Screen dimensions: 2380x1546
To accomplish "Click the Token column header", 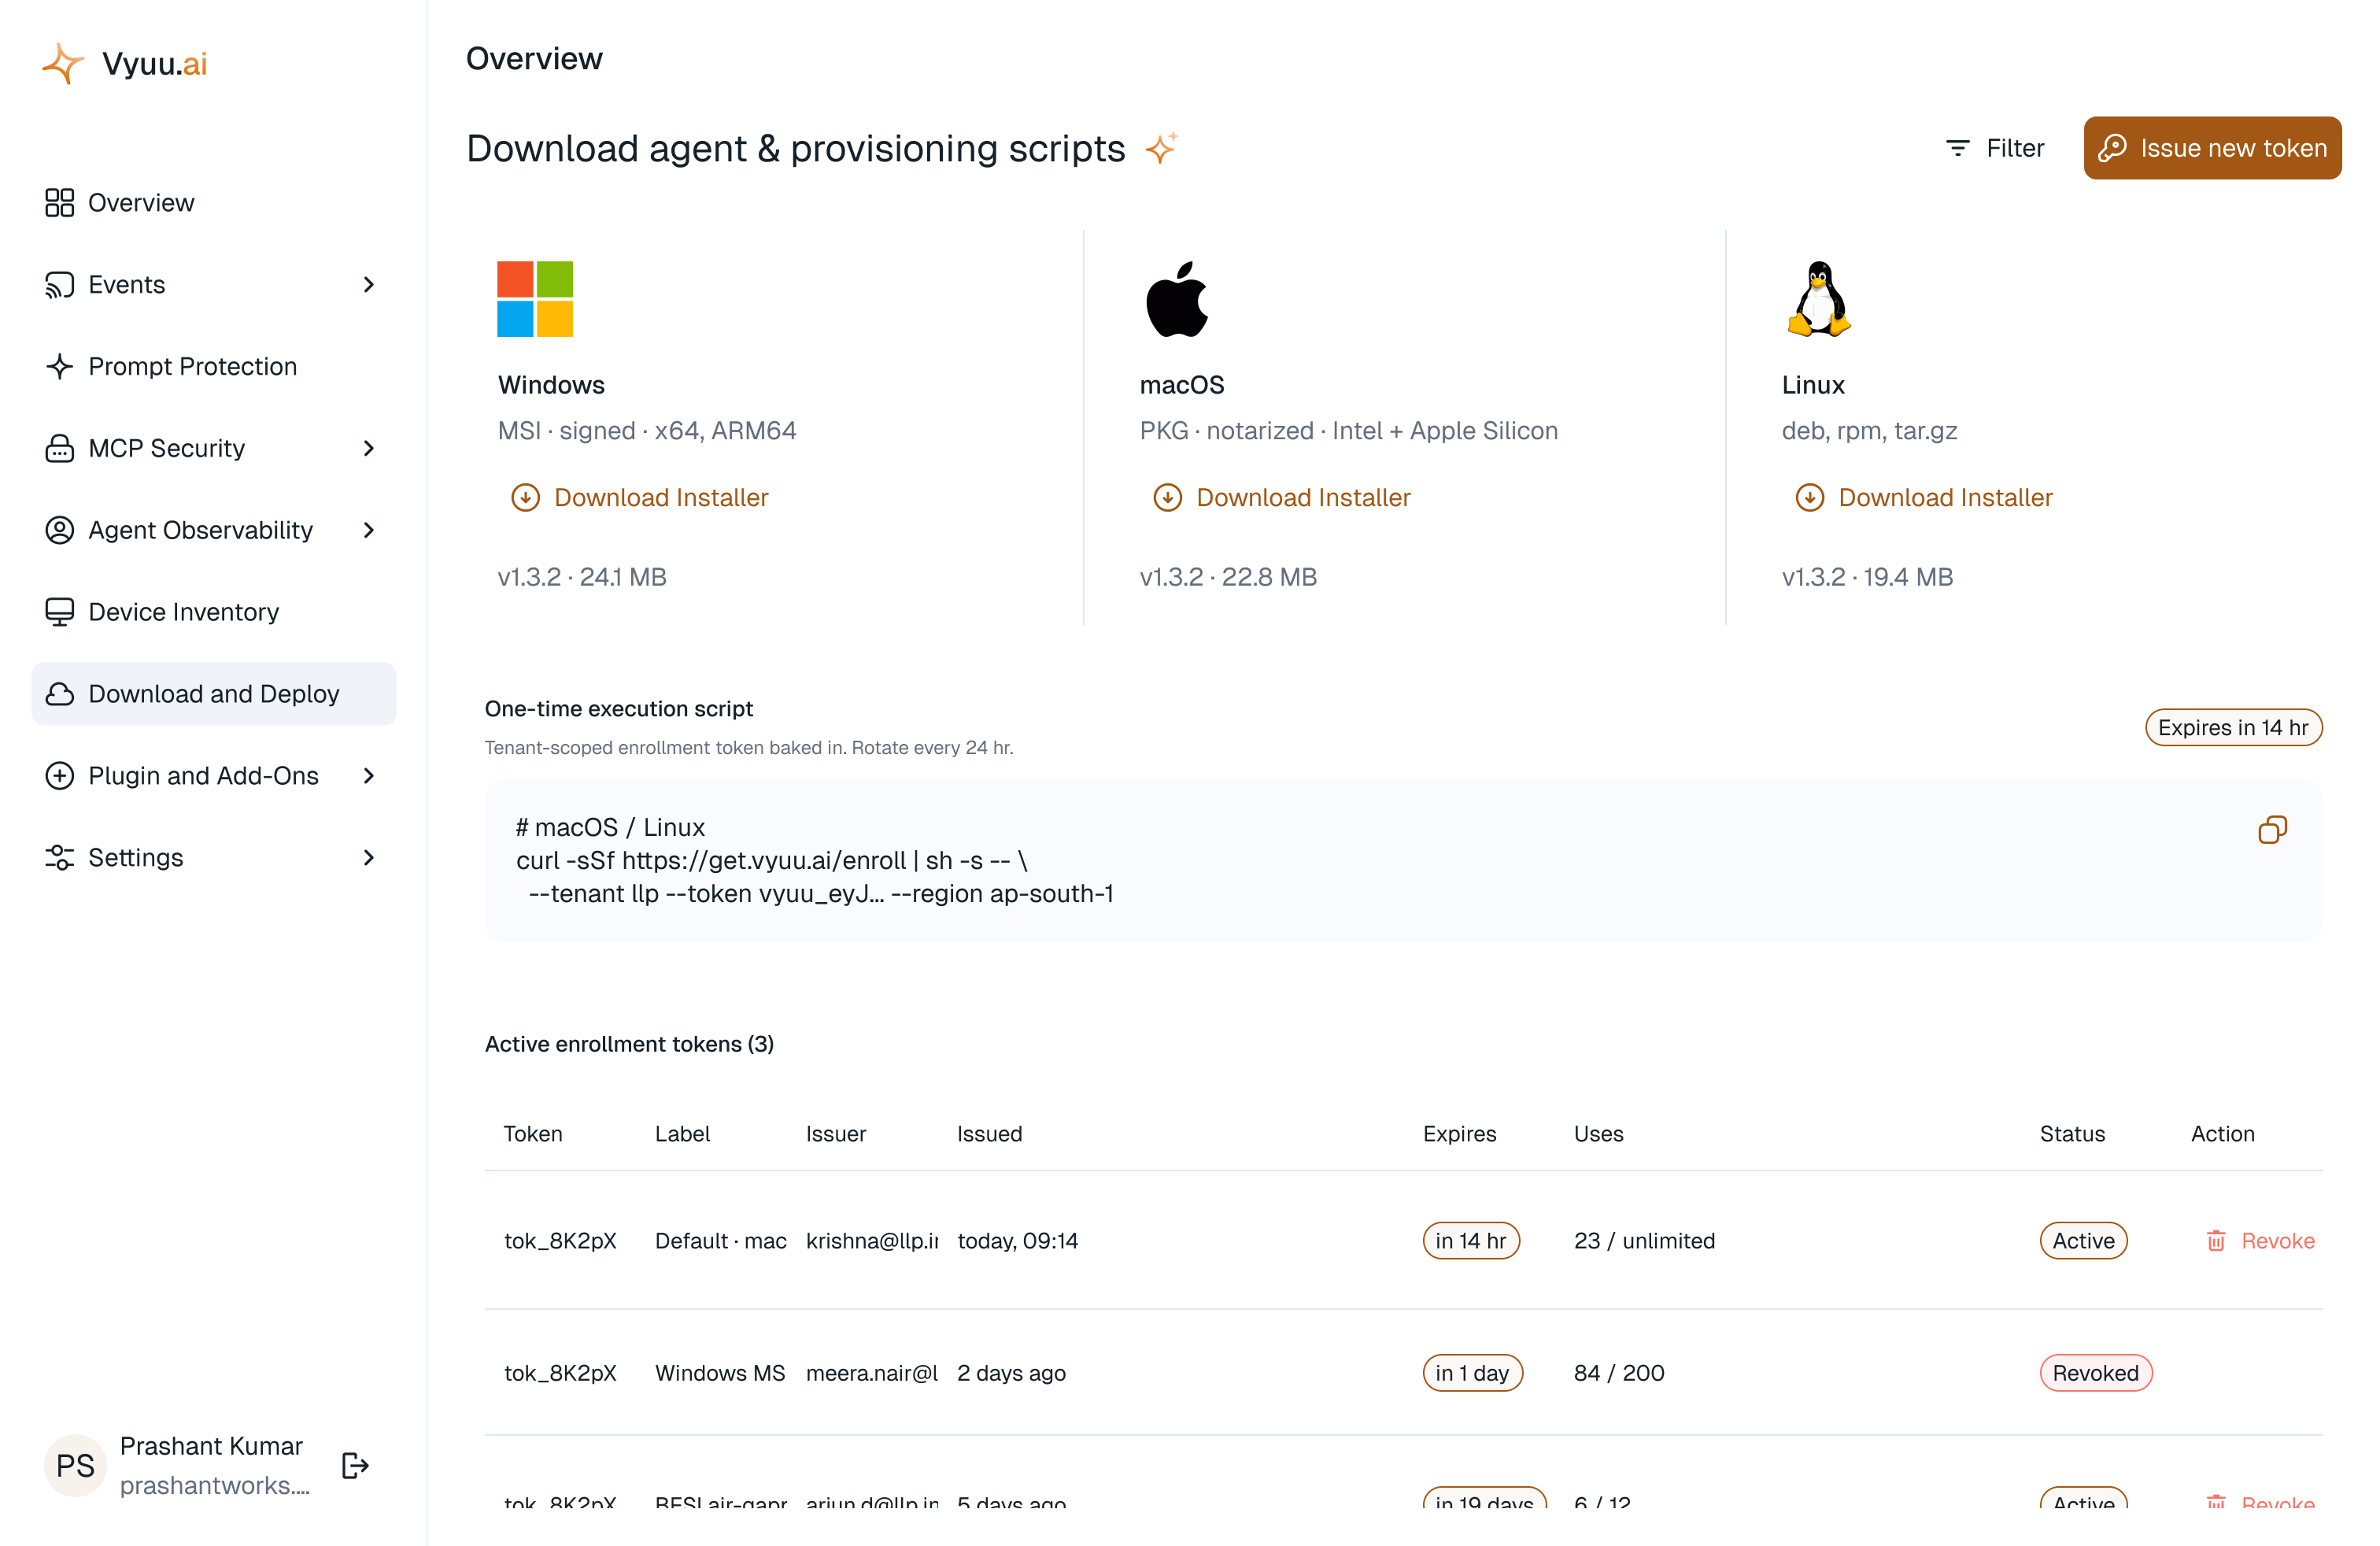I will pos(533,1134).
